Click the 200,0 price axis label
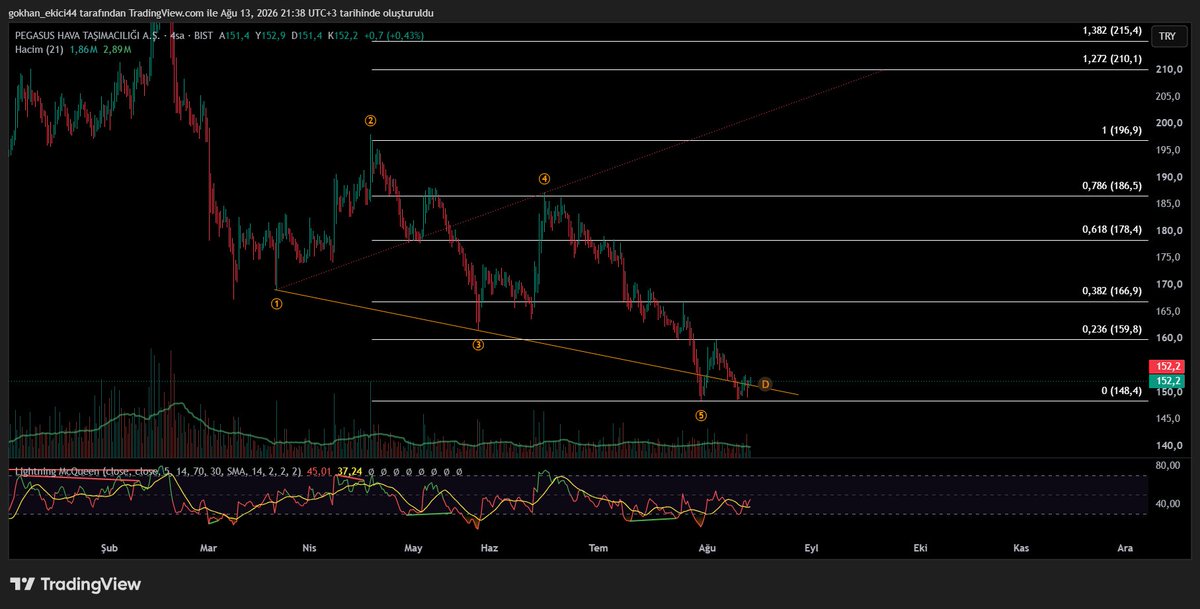Screen dimensions: 1200x609 click(1170, 123)
